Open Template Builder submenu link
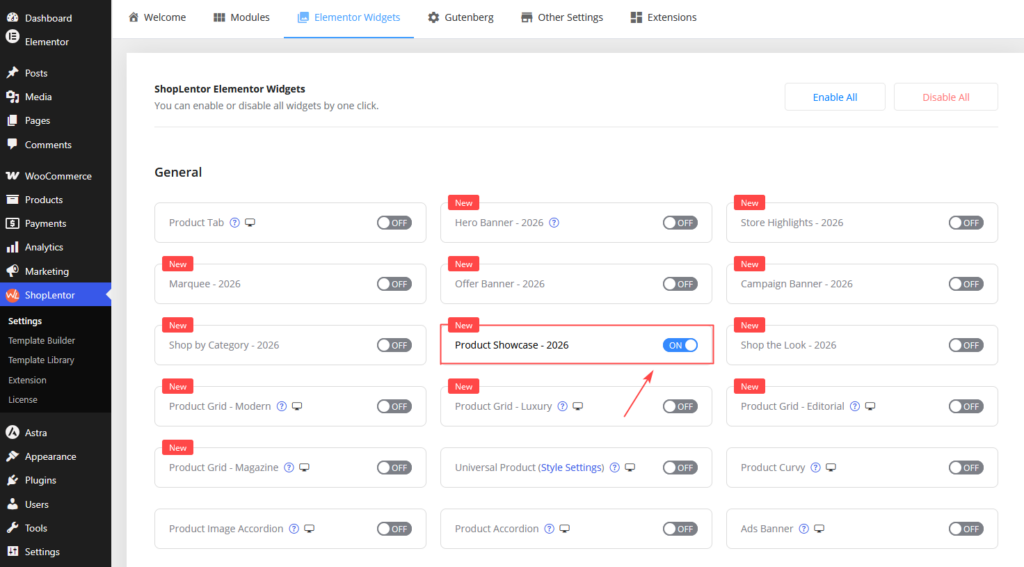1024x567 pixels. (x=42, y=340)
